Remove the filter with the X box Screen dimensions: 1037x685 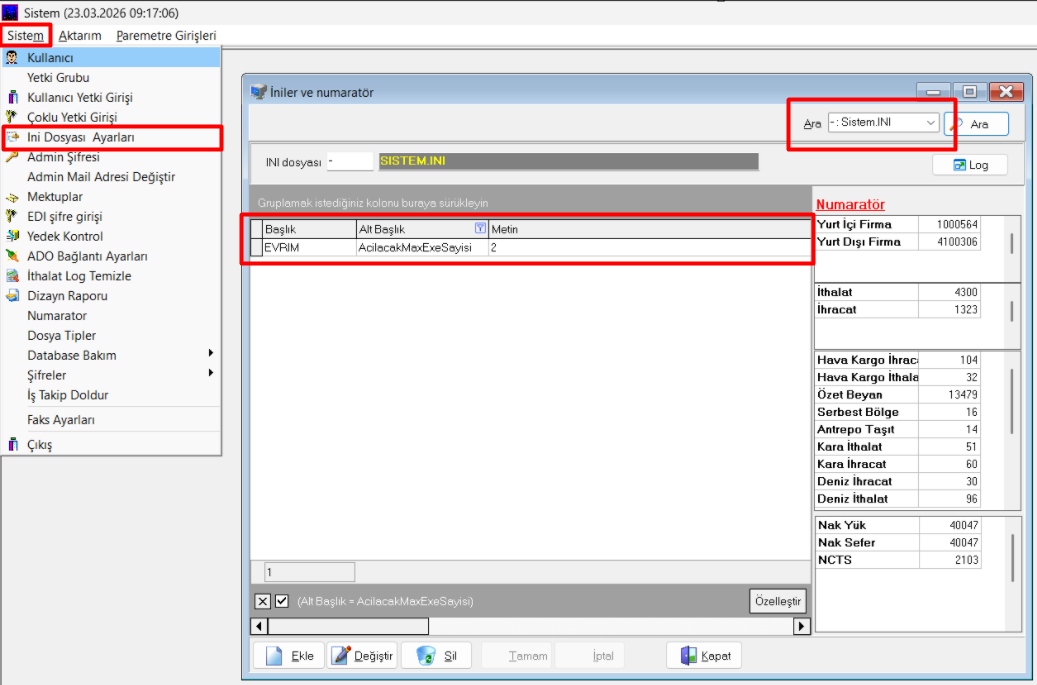click(x=262, y=601)
